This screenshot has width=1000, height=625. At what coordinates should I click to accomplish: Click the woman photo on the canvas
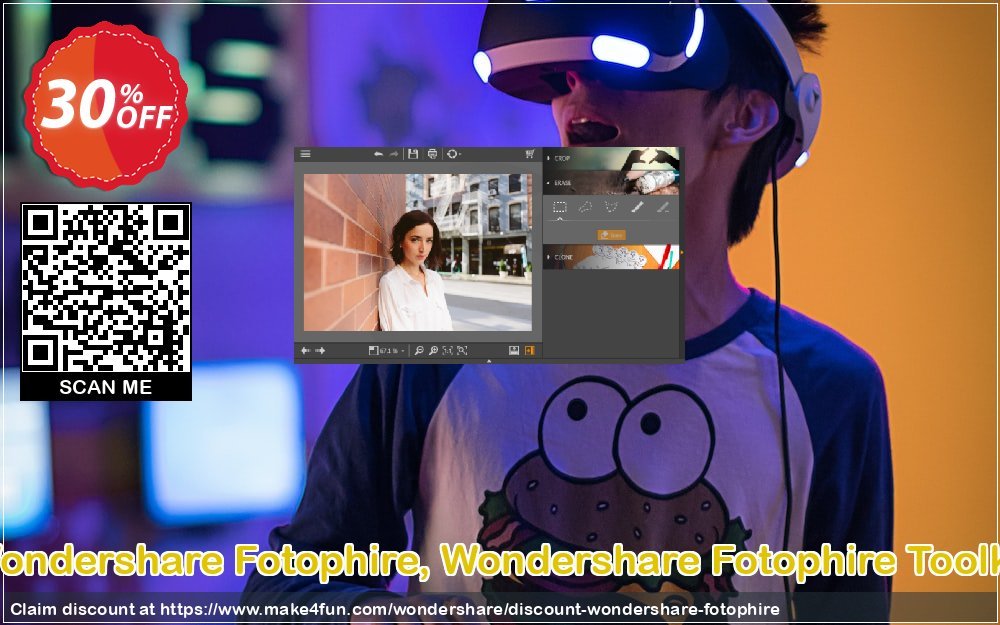418,253
